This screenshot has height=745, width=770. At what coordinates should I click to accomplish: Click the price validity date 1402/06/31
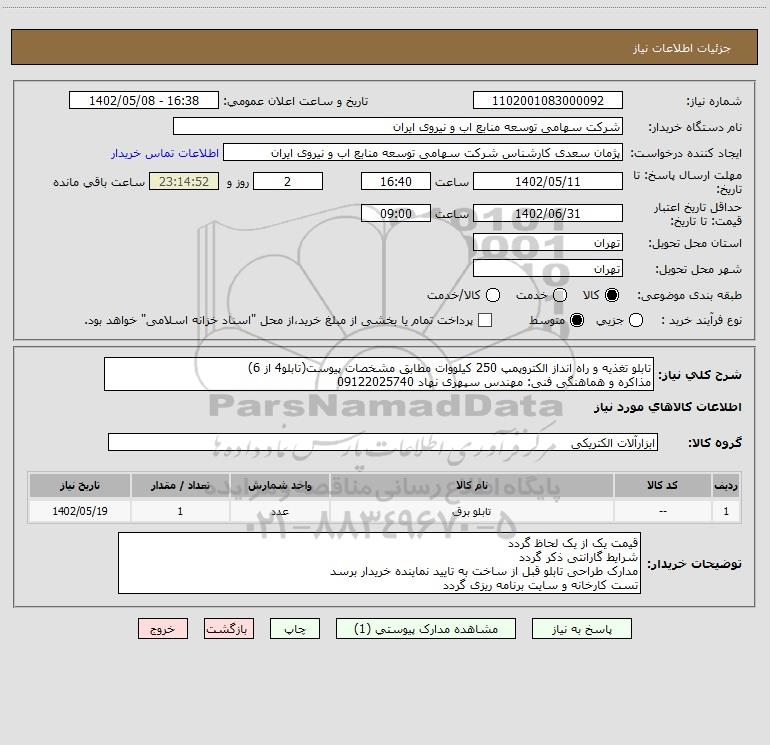click(x=548, y=213)
